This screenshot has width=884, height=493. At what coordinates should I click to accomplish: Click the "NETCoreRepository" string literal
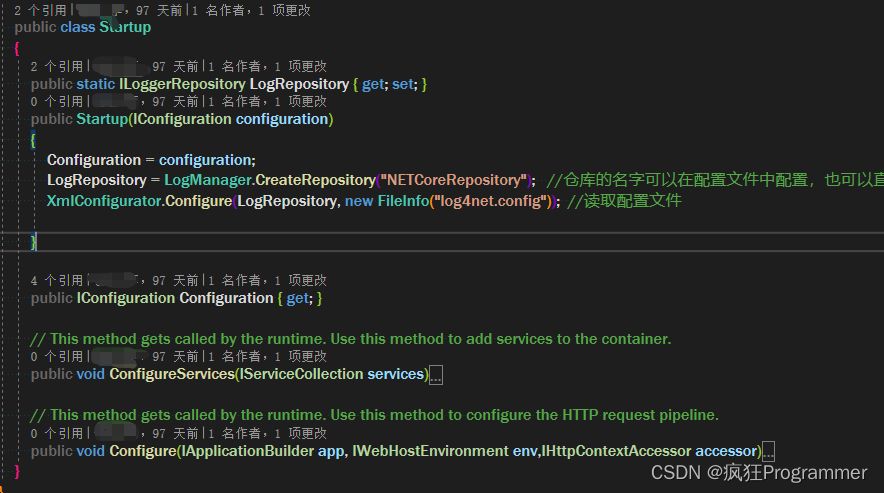453,180
